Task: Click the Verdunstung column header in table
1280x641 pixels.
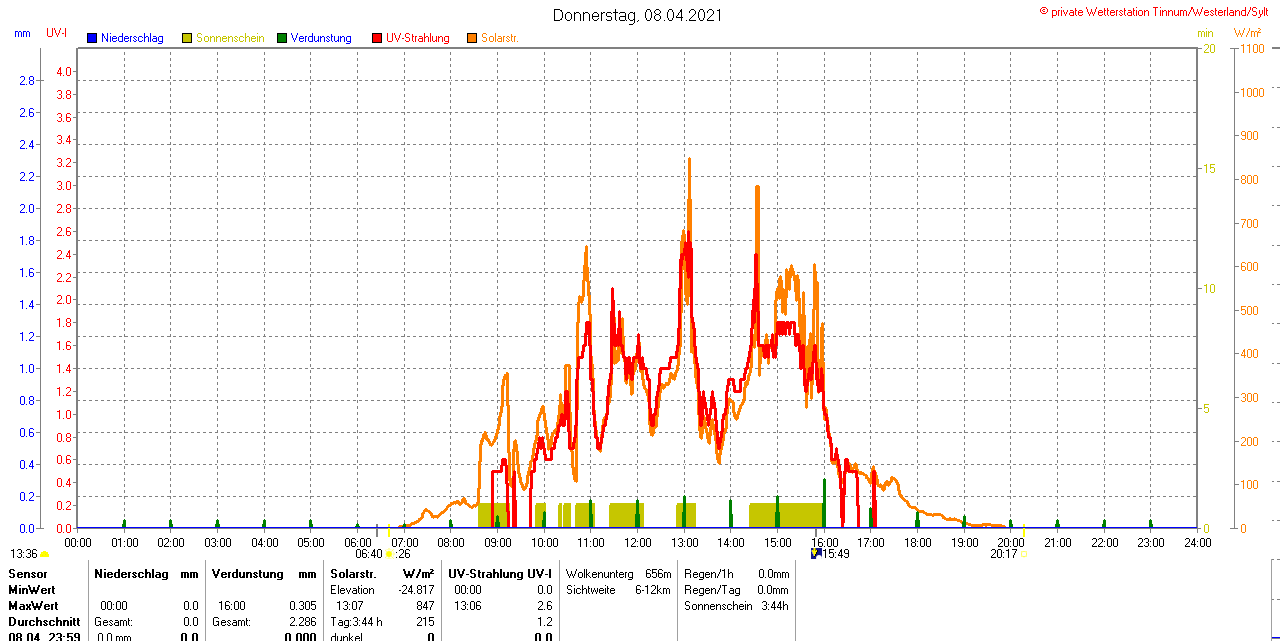Action: pyautogui.click(x=248, y=574)
